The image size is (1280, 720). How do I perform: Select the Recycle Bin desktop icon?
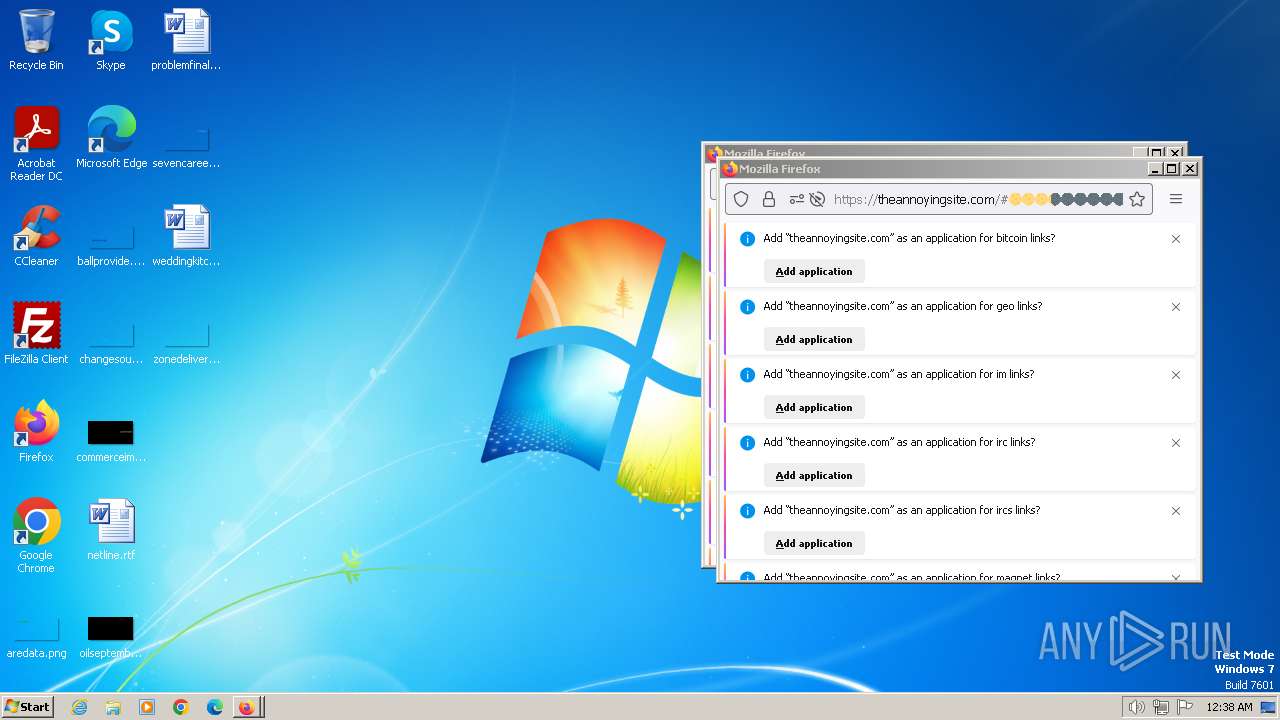coord(36,40)
